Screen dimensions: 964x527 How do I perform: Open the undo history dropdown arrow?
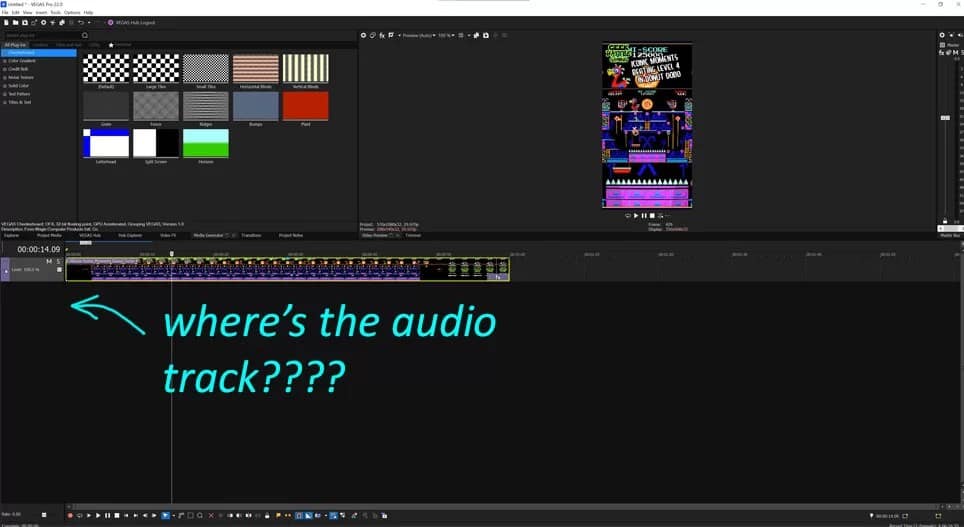(89, 23)
